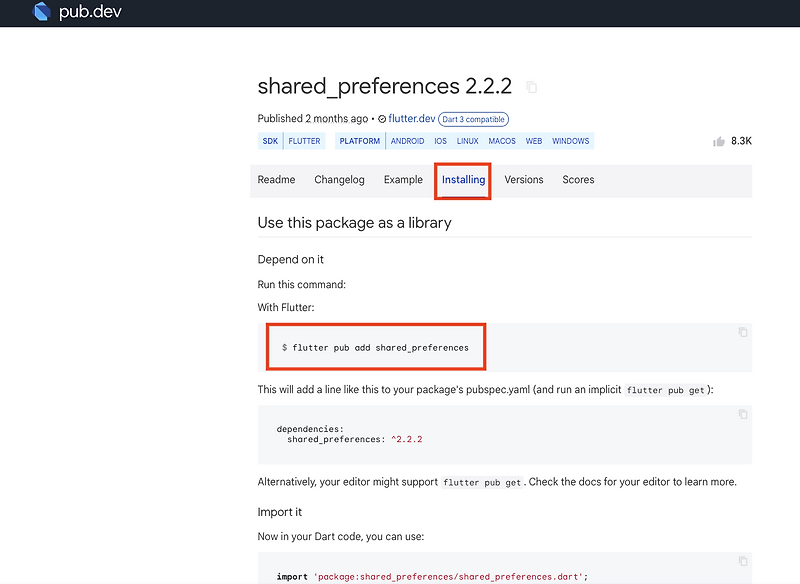View the Example tab
Image resolution: width=800 pixels, height=584 pixels.
pos(403,180)
